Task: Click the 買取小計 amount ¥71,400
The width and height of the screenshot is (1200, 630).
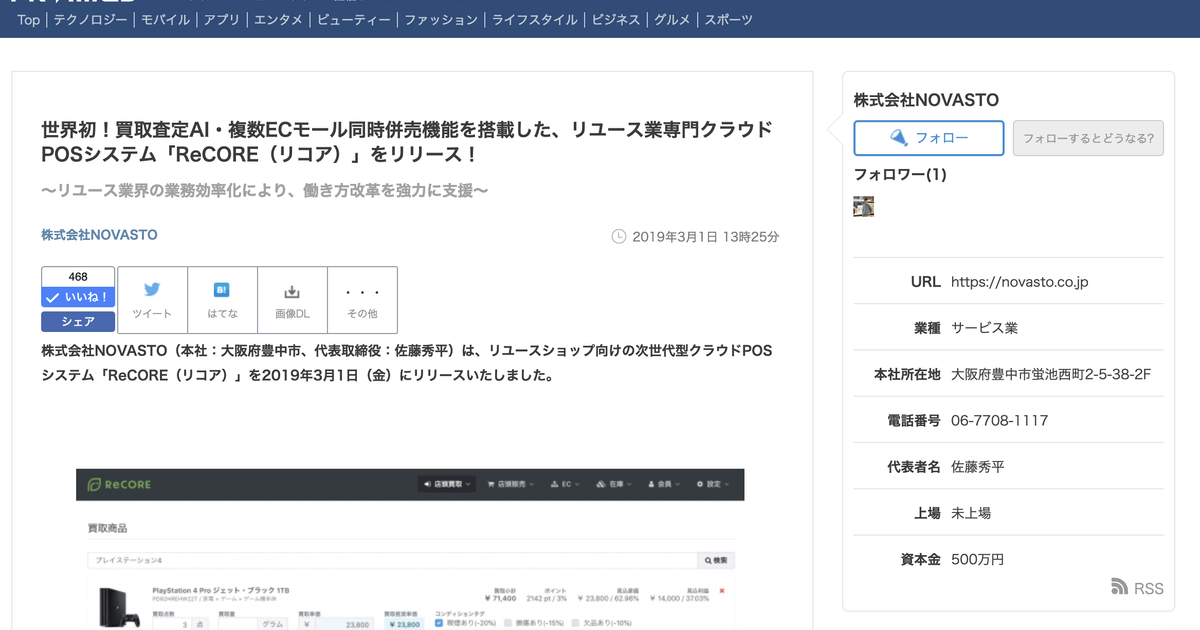Action: (502, 598)
